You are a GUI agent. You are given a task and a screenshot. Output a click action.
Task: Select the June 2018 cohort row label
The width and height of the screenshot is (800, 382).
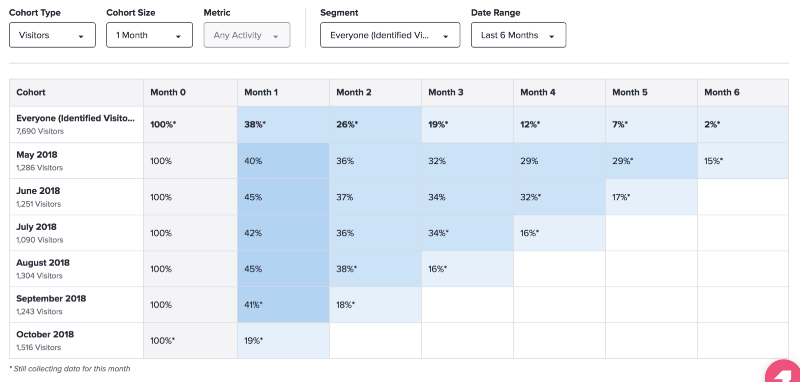click(x=38, y=191)
